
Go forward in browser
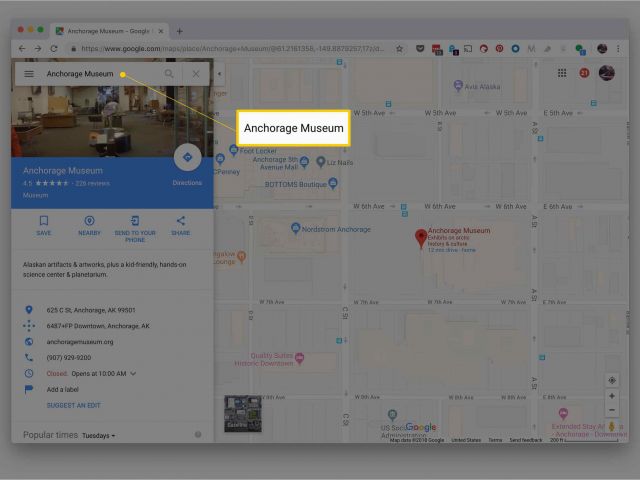[x=38, y=49]
